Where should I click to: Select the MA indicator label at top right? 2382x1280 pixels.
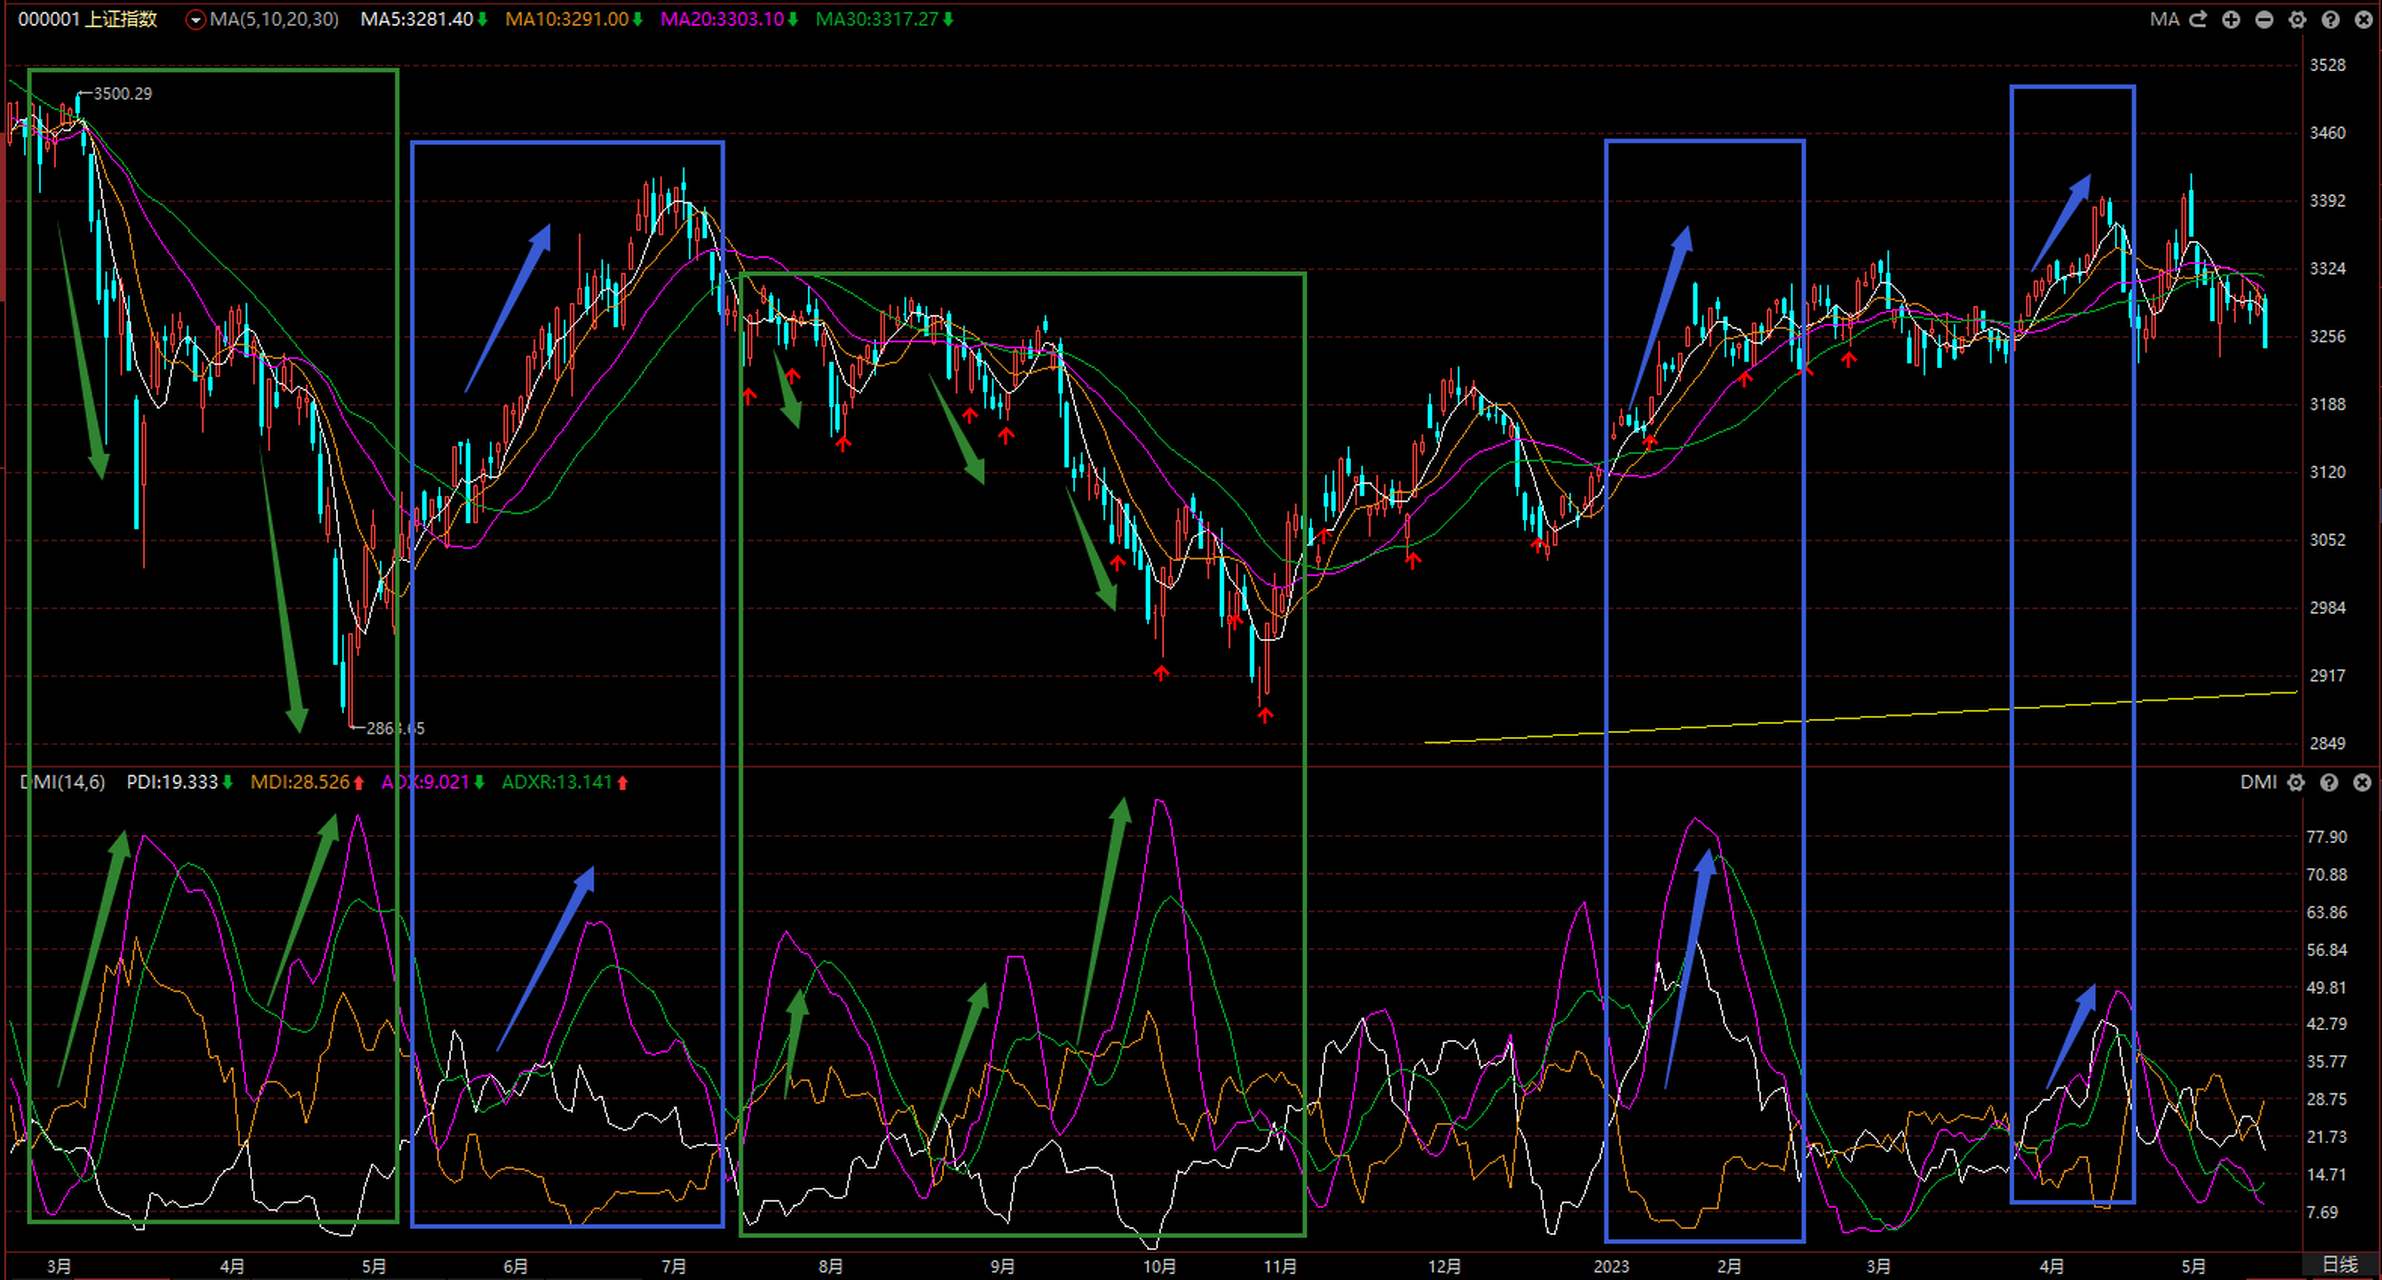pyautogui.click(x=2164, y=19)
